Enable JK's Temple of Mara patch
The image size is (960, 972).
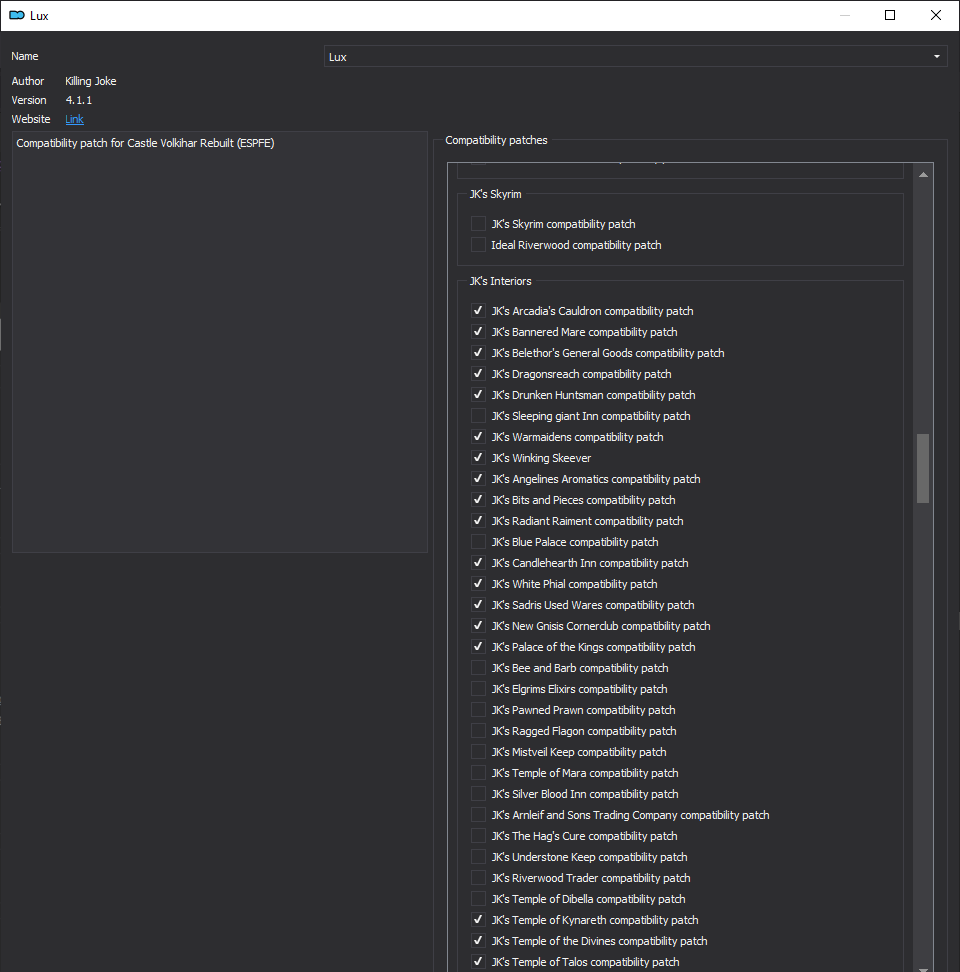coord(478,774)
